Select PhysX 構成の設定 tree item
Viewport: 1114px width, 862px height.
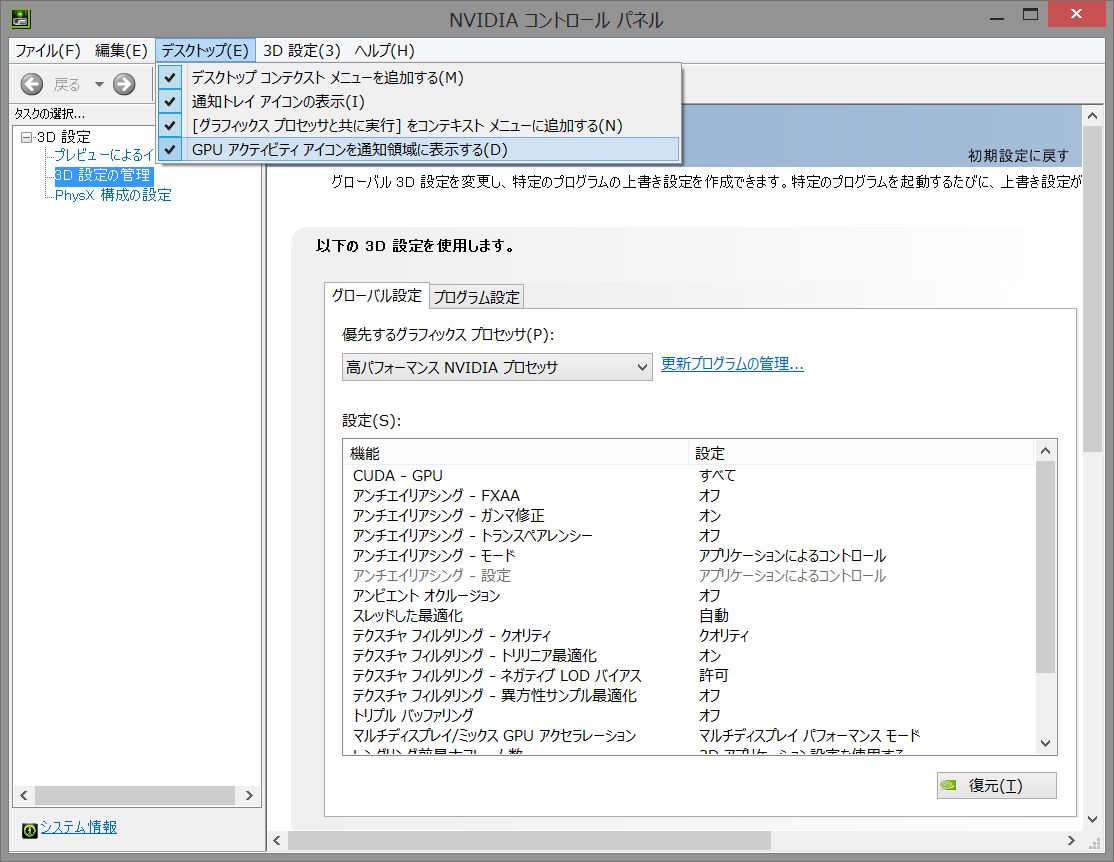pyautogui.click(x=113, y=195)
